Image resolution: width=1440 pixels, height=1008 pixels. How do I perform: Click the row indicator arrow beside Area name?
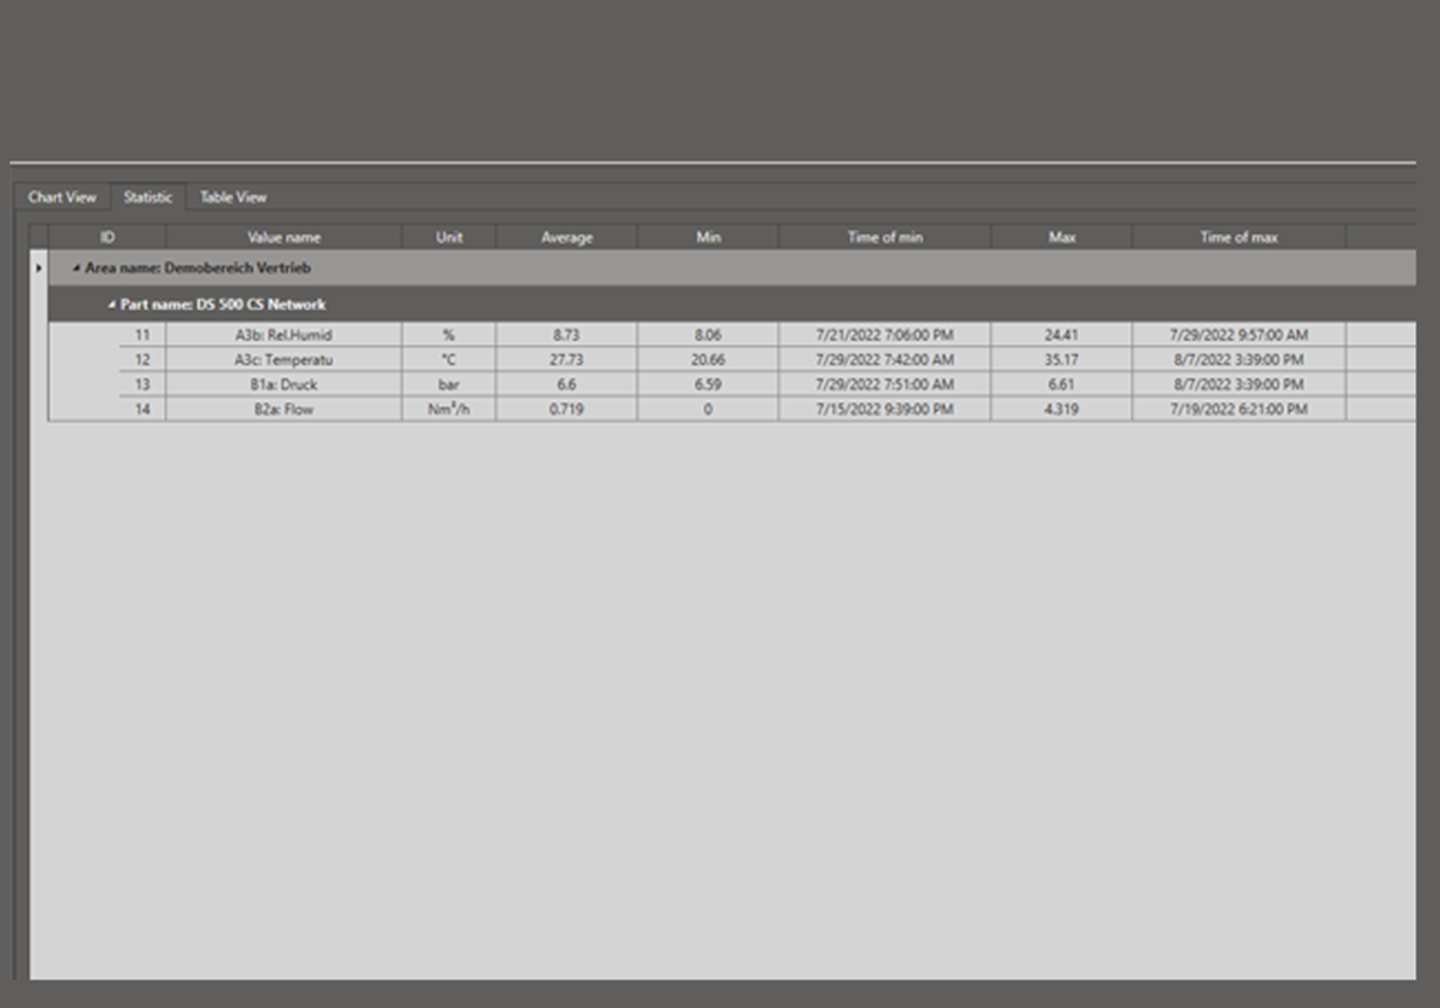(39, 268)
